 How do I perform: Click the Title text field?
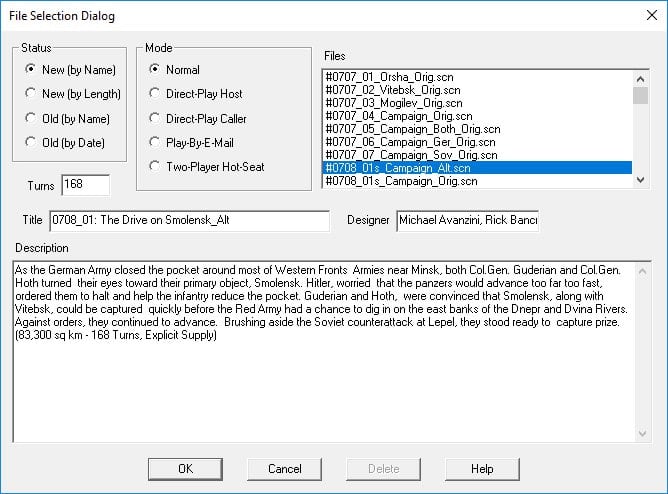190,221
